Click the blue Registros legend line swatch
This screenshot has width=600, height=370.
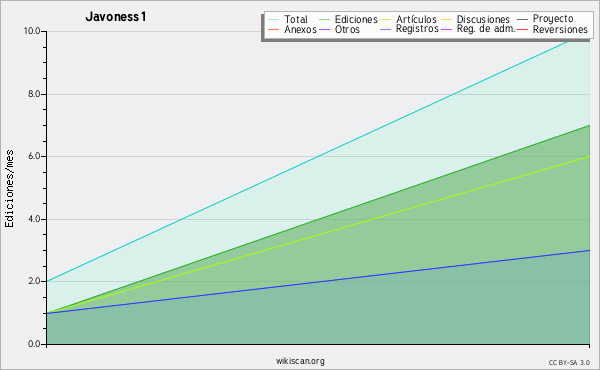pos(385,29)
